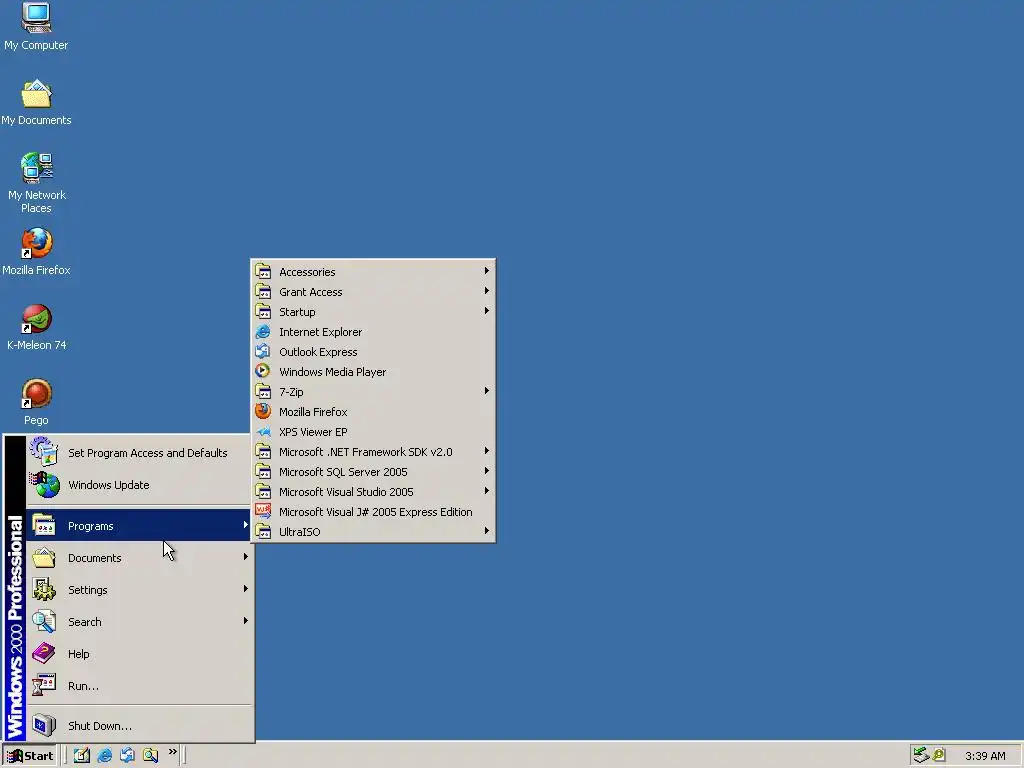This screenshot has height=768, width=1024.
Task: Open XPS Viewer EP from Programs
Action: [x=373, y=432]
